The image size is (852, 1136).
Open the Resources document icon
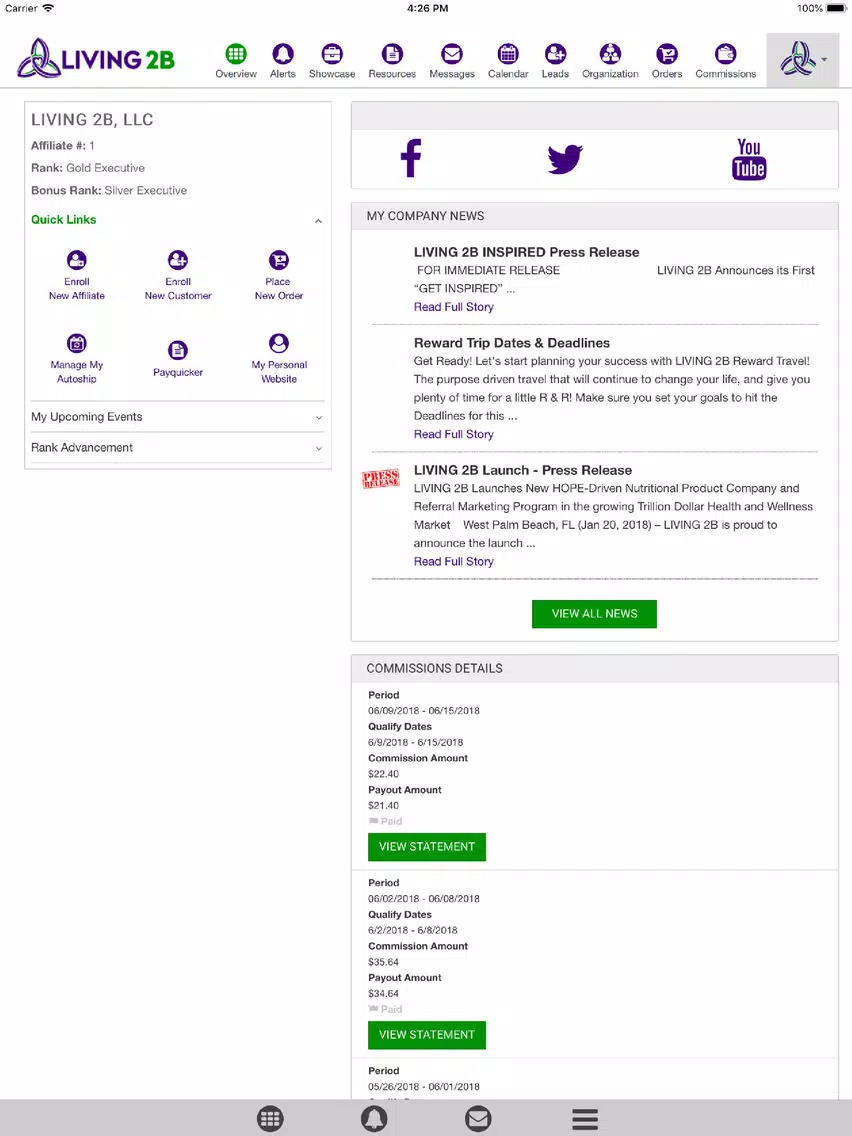pyautogui.click(x=392, y=61)
